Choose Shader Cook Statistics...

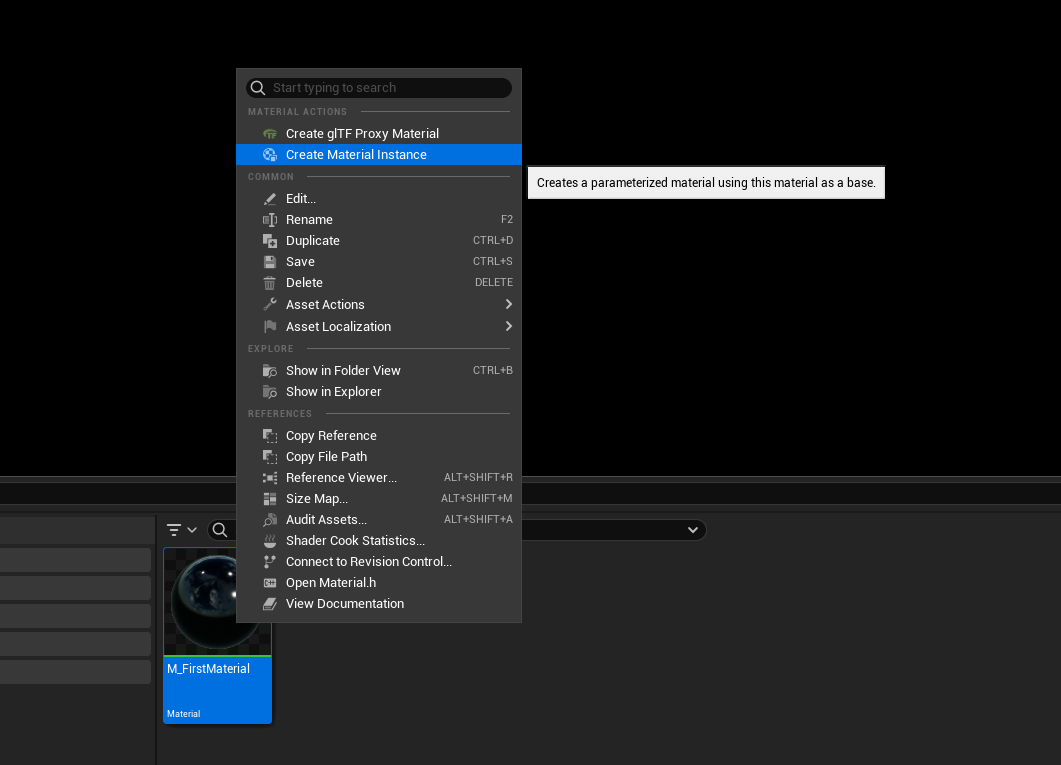[x=379, y=540]
